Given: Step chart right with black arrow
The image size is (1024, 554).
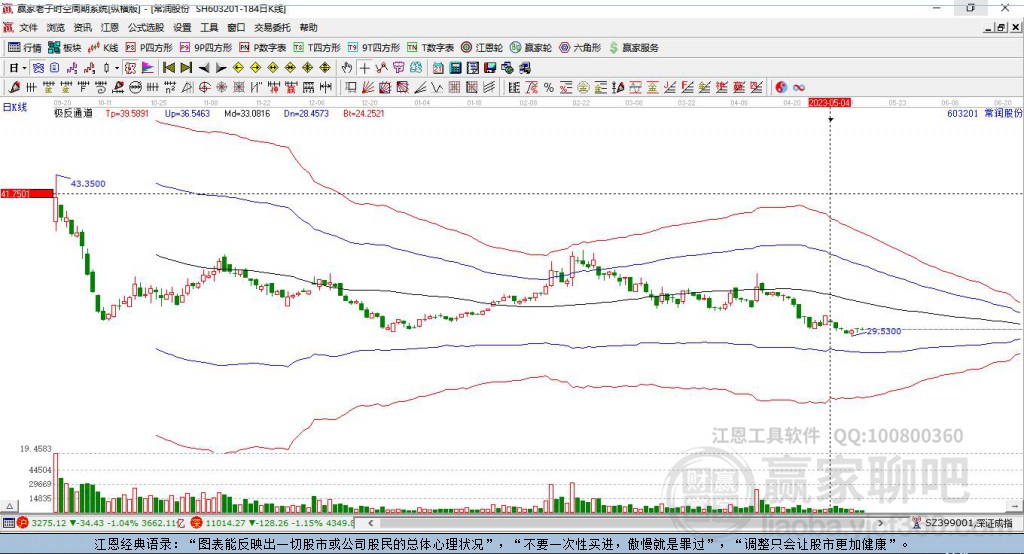Looking at the screenshot, I should click(x=221, y=68).
